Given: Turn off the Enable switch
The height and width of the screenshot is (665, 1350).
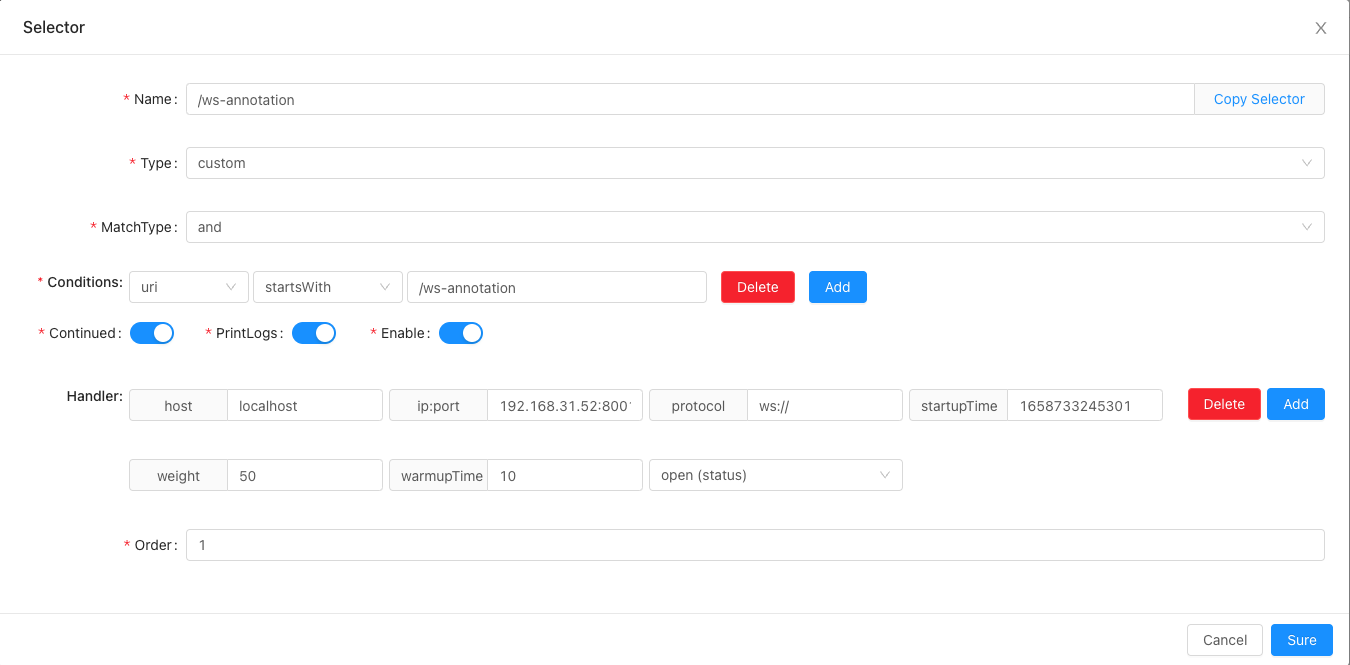Looking at the screenshot, I should 461,333.
